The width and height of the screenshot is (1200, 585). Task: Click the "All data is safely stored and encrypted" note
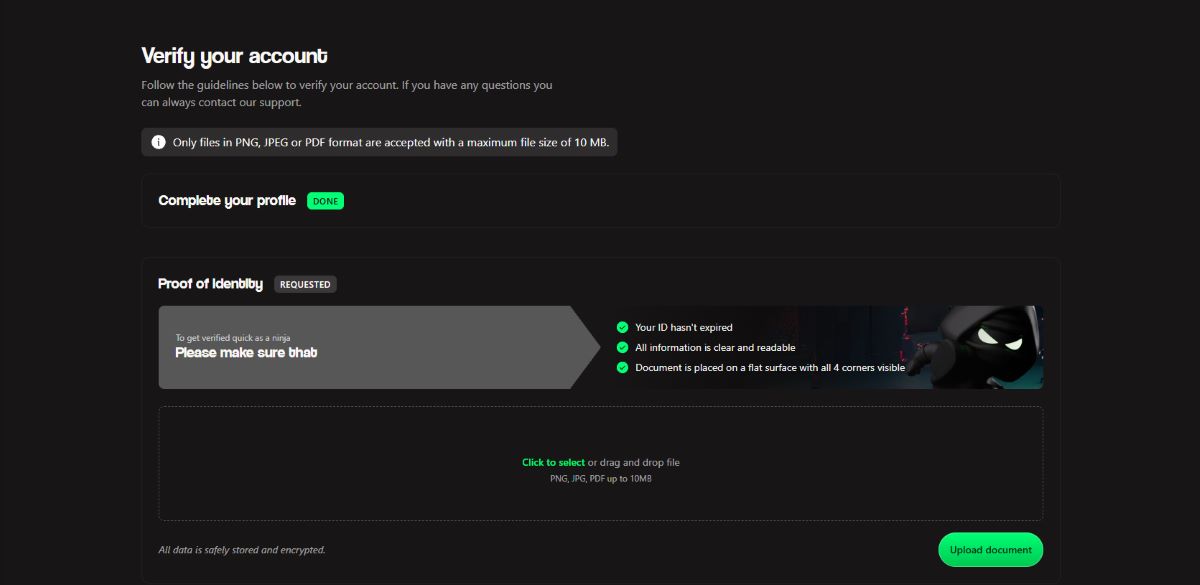241,549
